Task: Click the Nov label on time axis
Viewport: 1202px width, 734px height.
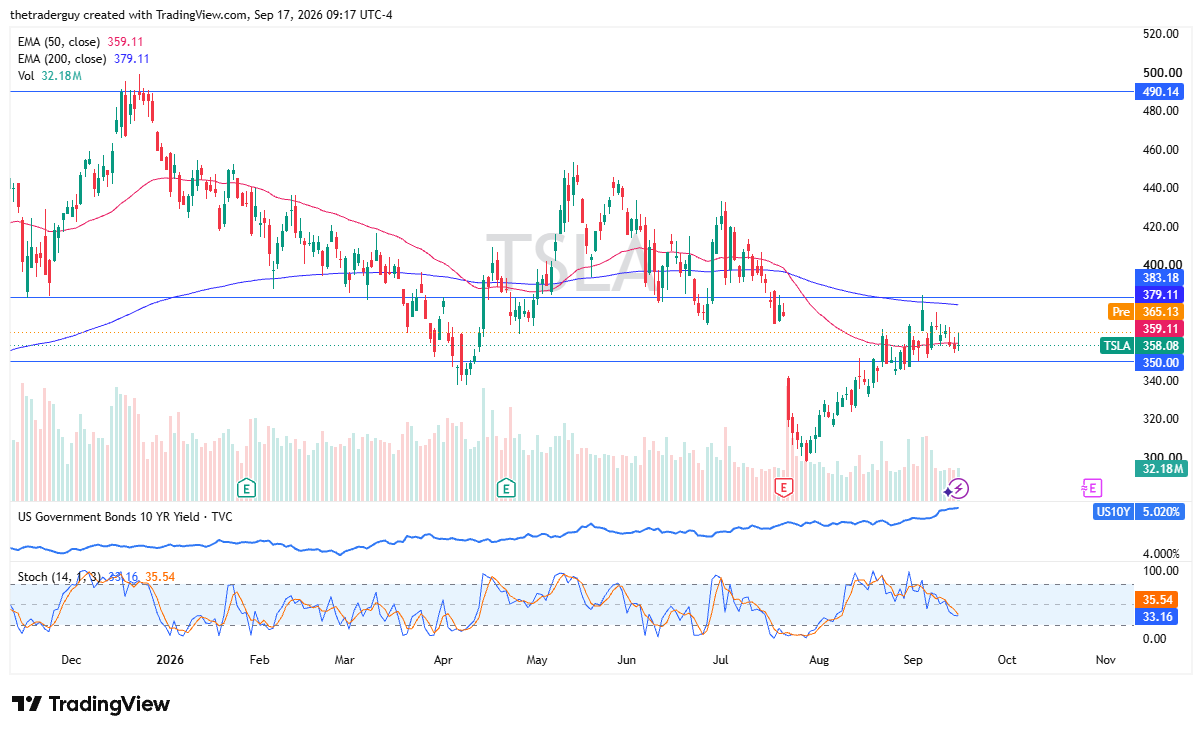Action: tap(1105, 660)
